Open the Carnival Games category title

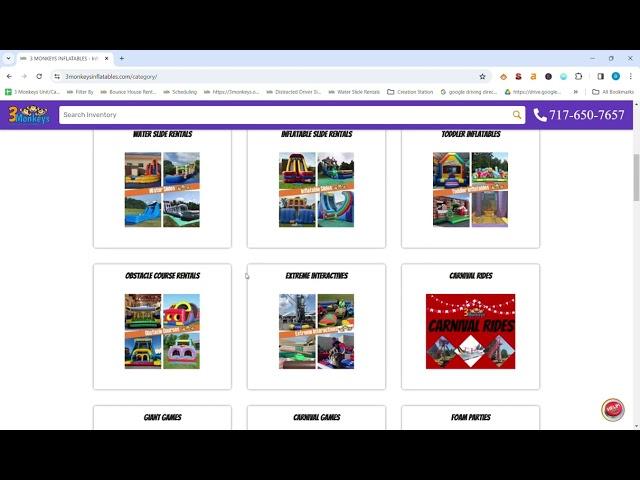(x=316, y=417)
